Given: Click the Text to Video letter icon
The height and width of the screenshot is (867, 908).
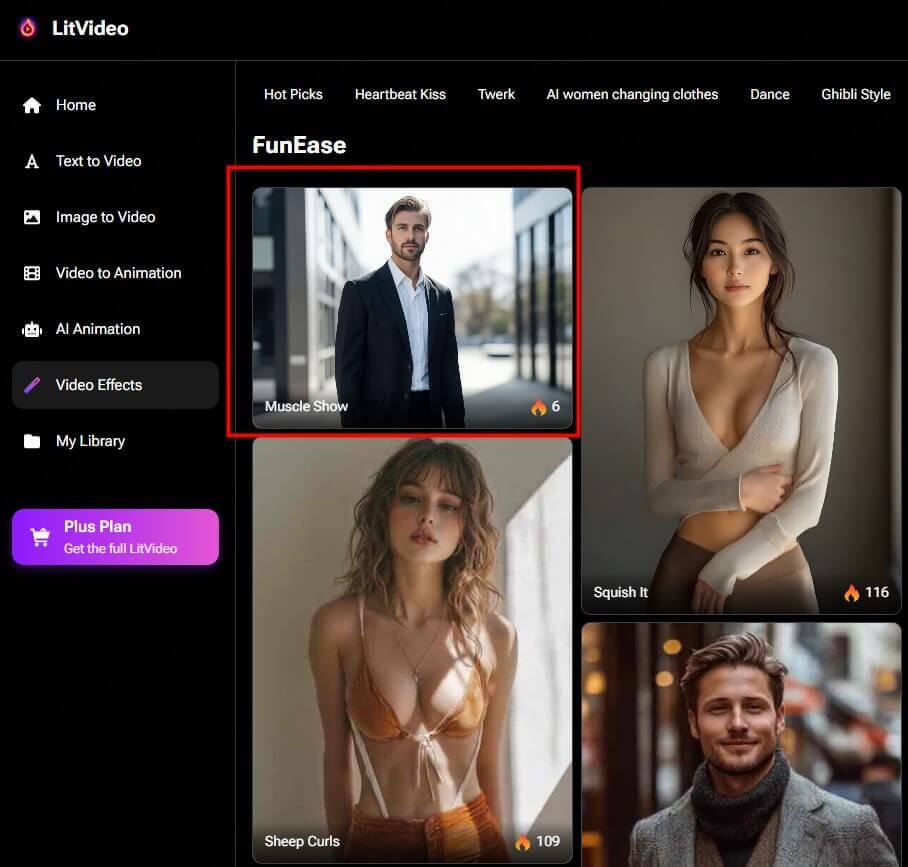Looking at the screenshot, I should (32, 161).
